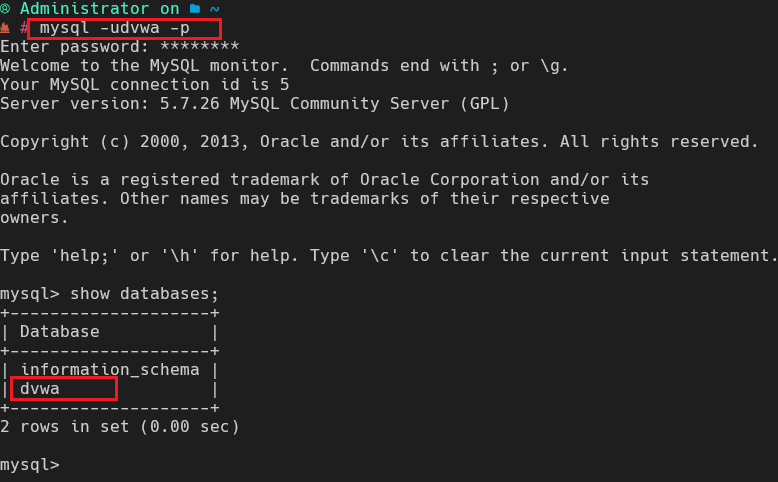Viewport: 778px width, 482px height.
Task: Click the Administrator username text
Action: tap(84, 9)
